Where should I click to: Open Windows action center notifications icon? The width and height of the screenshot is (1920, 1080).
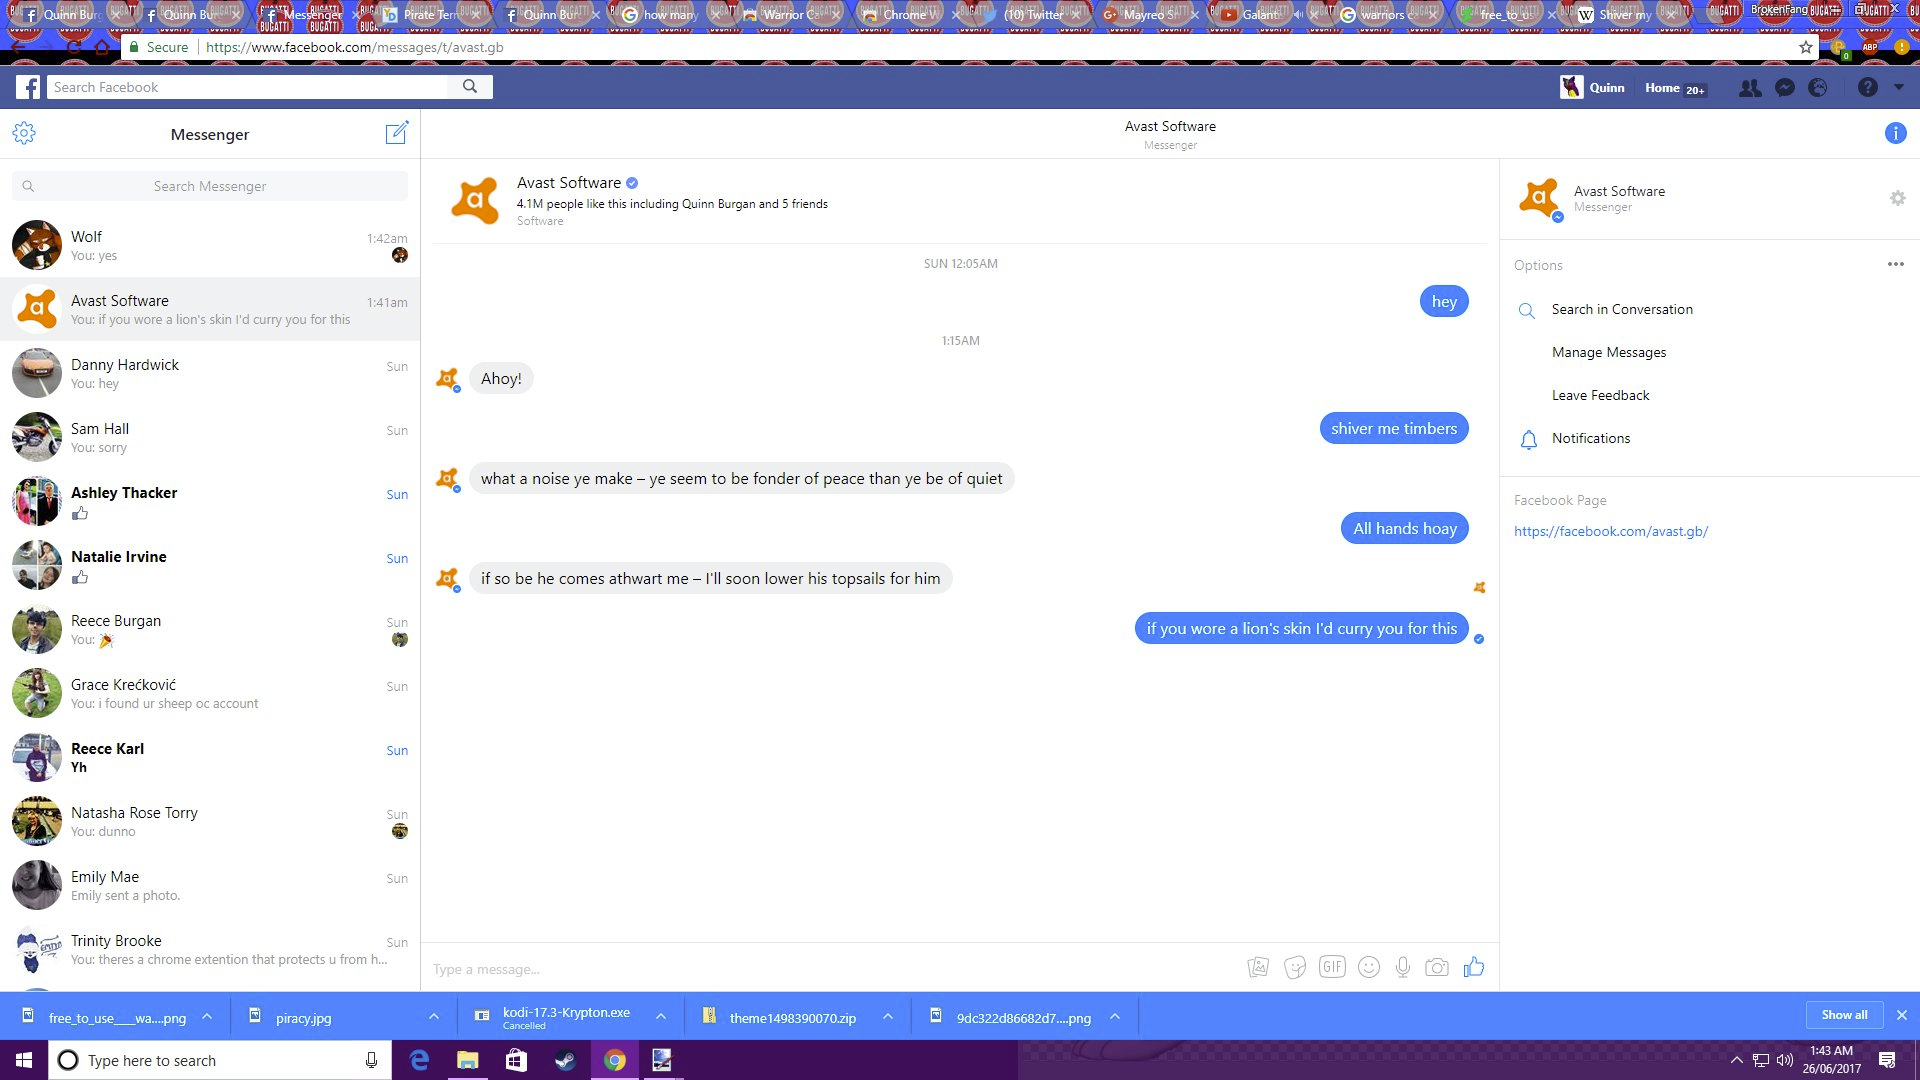(1887, 1060)
